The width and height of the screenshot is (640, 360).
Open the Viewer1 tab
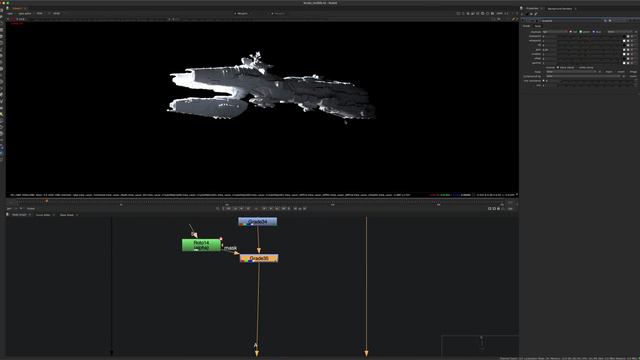[17, 8]
